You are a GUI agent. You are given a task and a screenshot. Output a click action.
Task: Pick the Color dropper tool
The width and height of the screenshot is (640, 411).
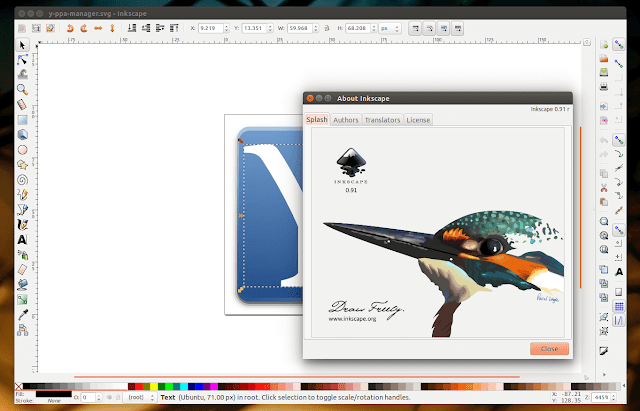pos(22,315)
